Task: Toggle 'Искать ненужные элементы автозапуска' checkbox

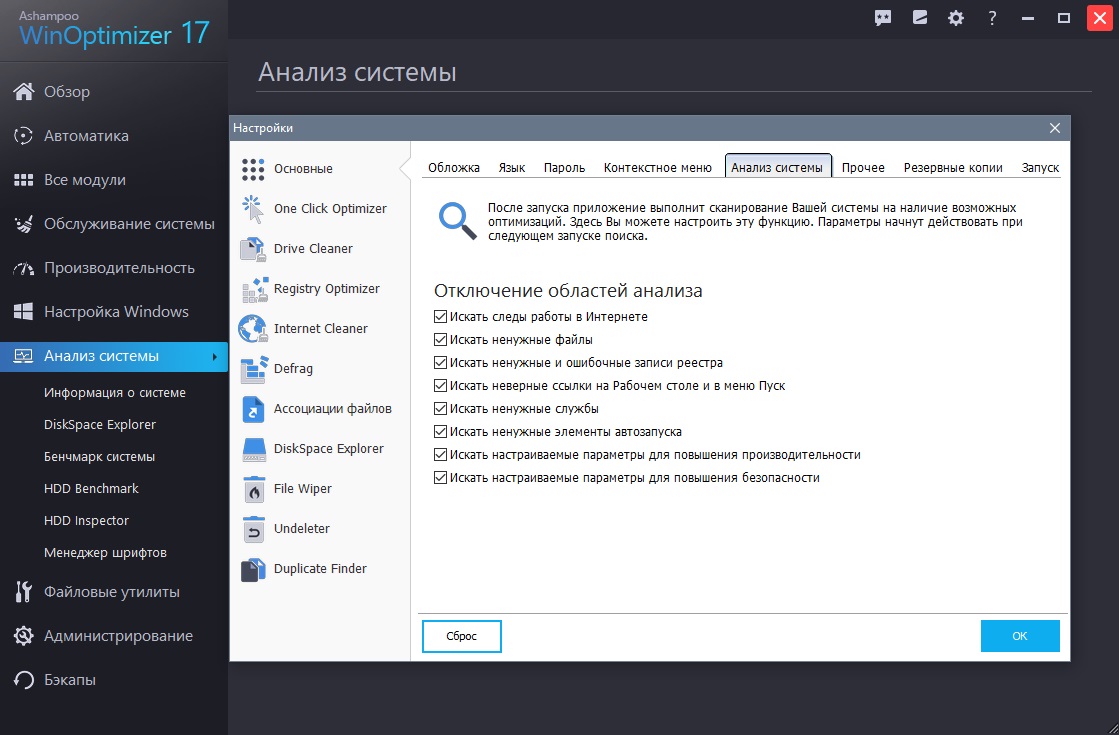Action: [441, 432]
